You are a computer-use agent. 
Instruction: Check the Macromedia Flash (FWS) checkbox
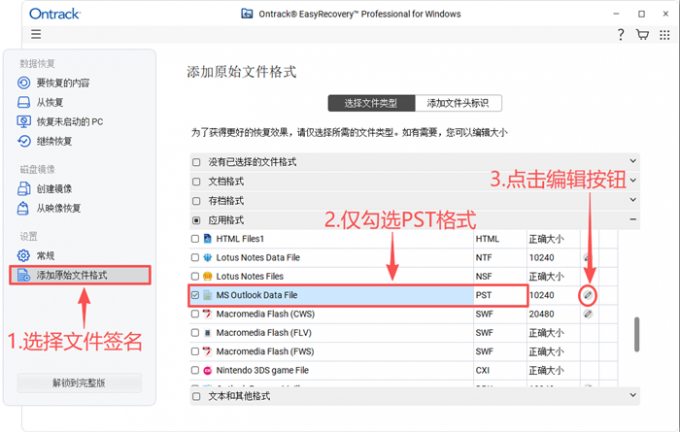(x=195, y=351)
